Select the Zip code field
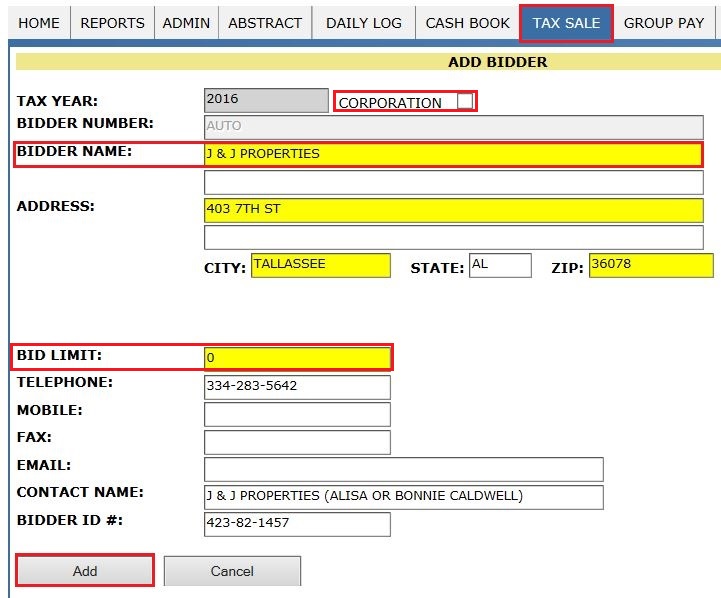 650,265
